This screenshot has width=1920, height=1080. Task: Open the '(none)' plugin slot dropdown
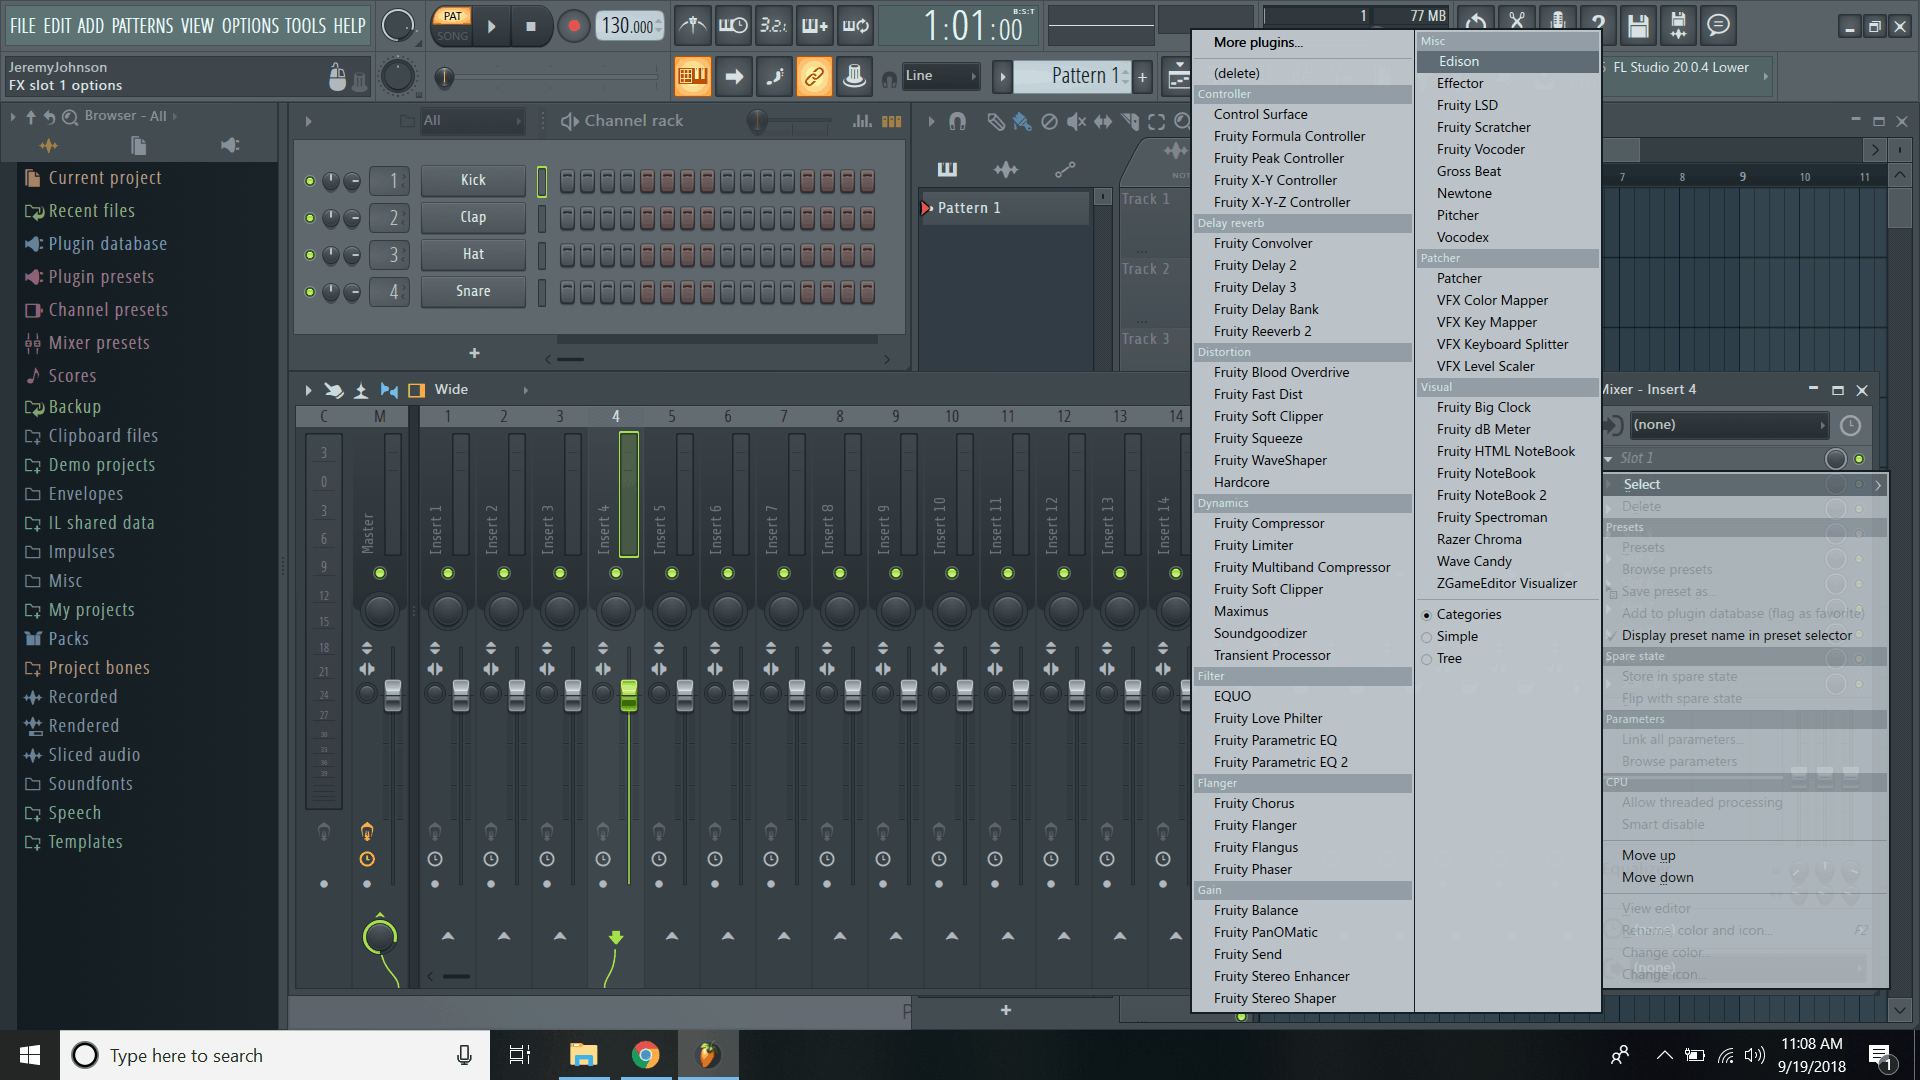[1725, 424]
